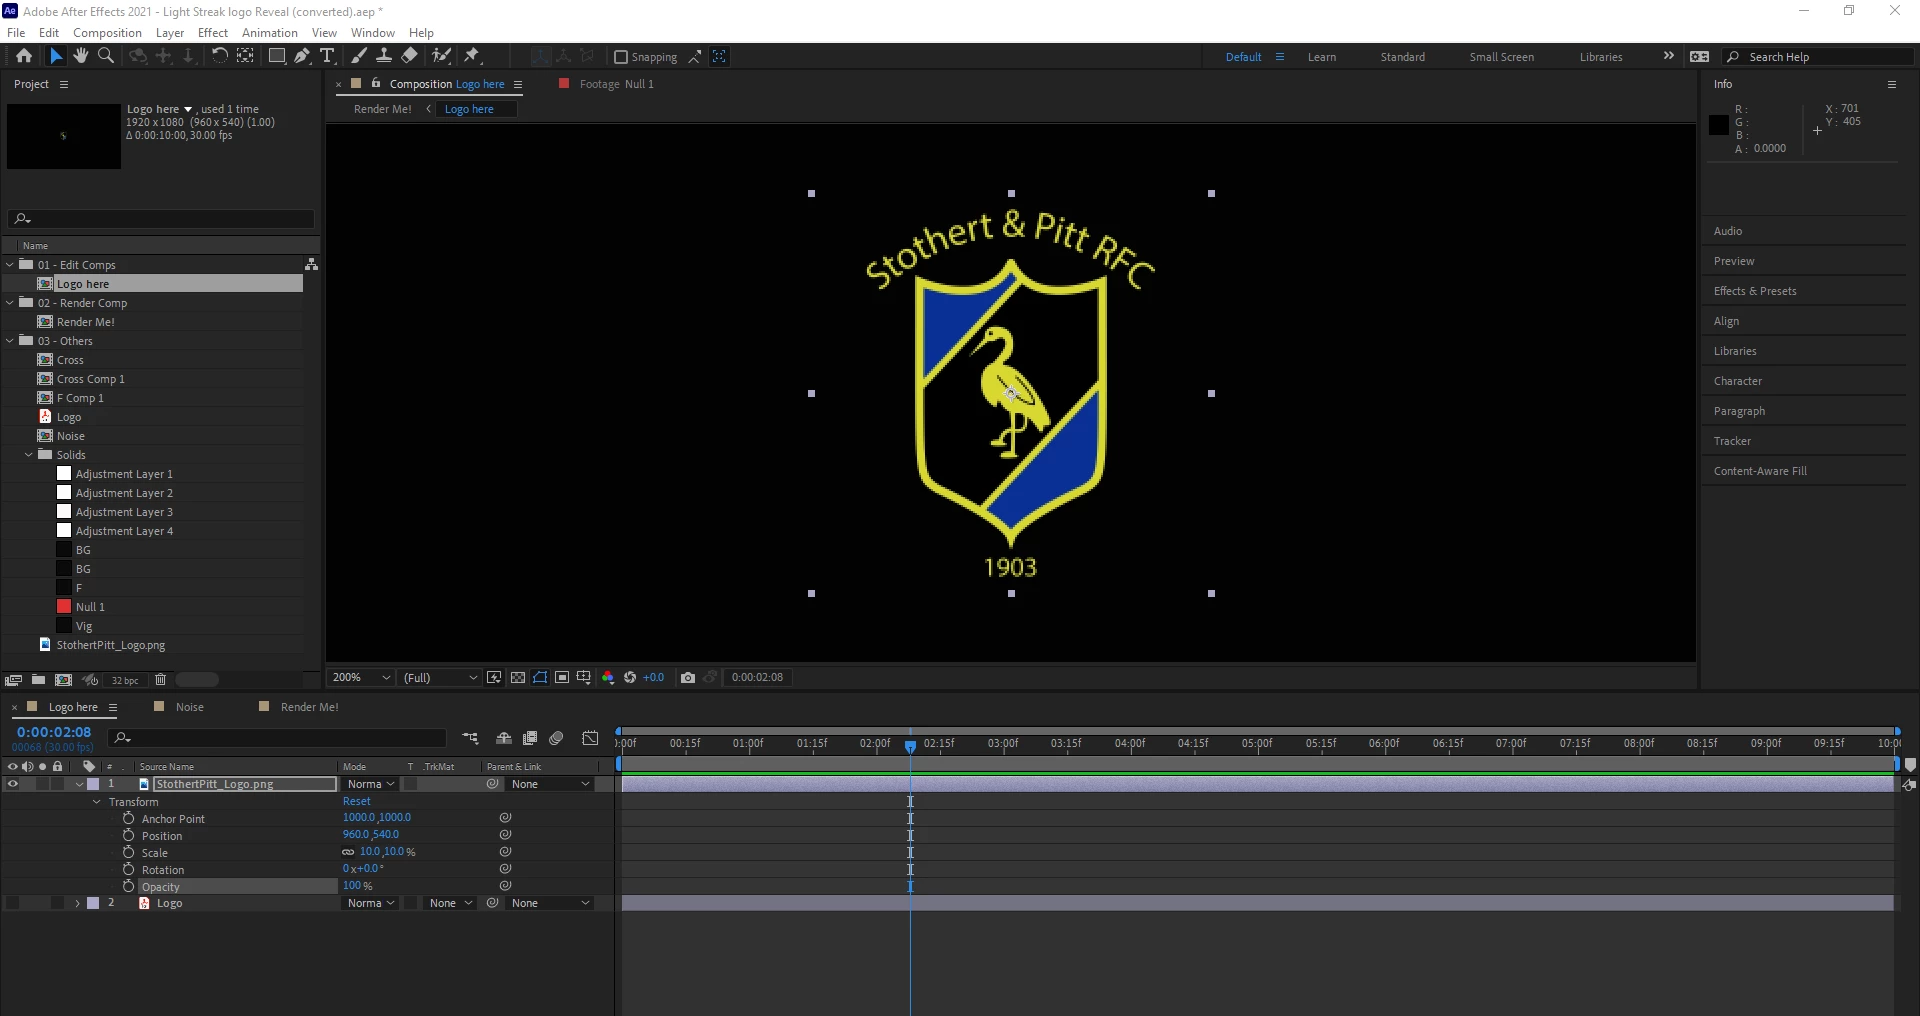Click the Home icon in the toolbar
Screen dimensions: 1920x1016
[24, 56]
